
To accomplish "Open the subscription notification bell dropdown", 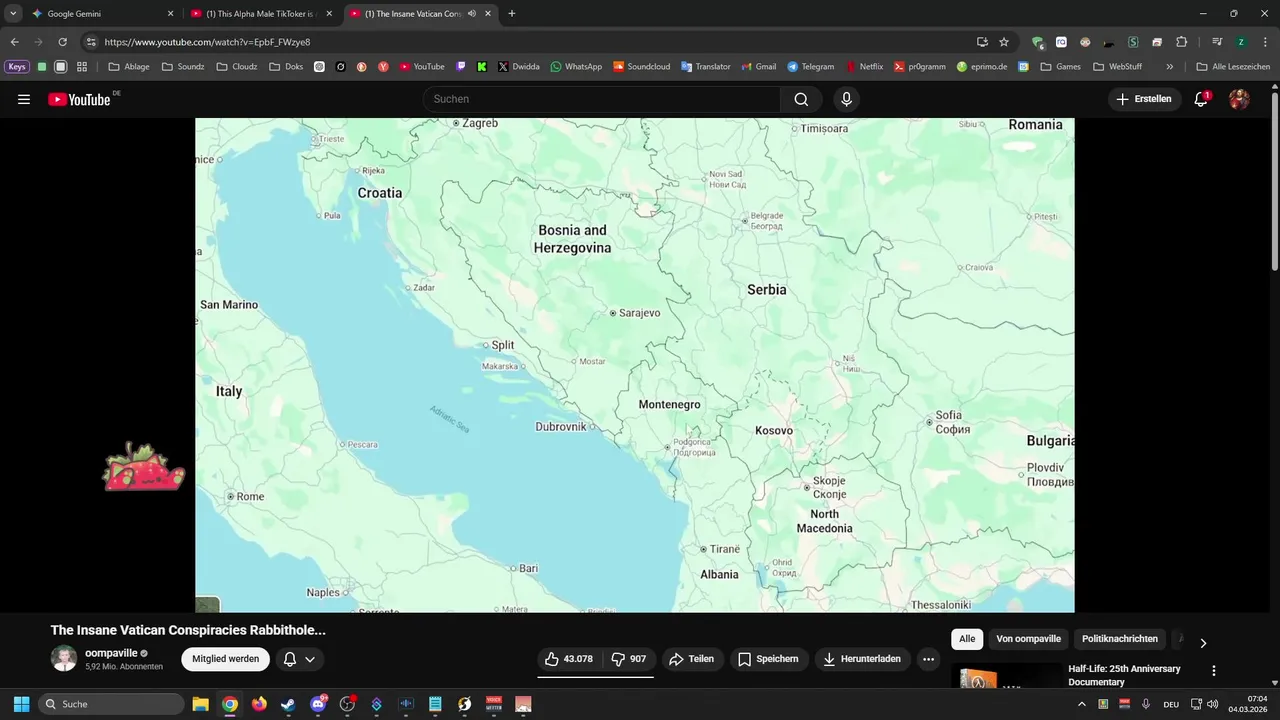I will pos(299,659).
